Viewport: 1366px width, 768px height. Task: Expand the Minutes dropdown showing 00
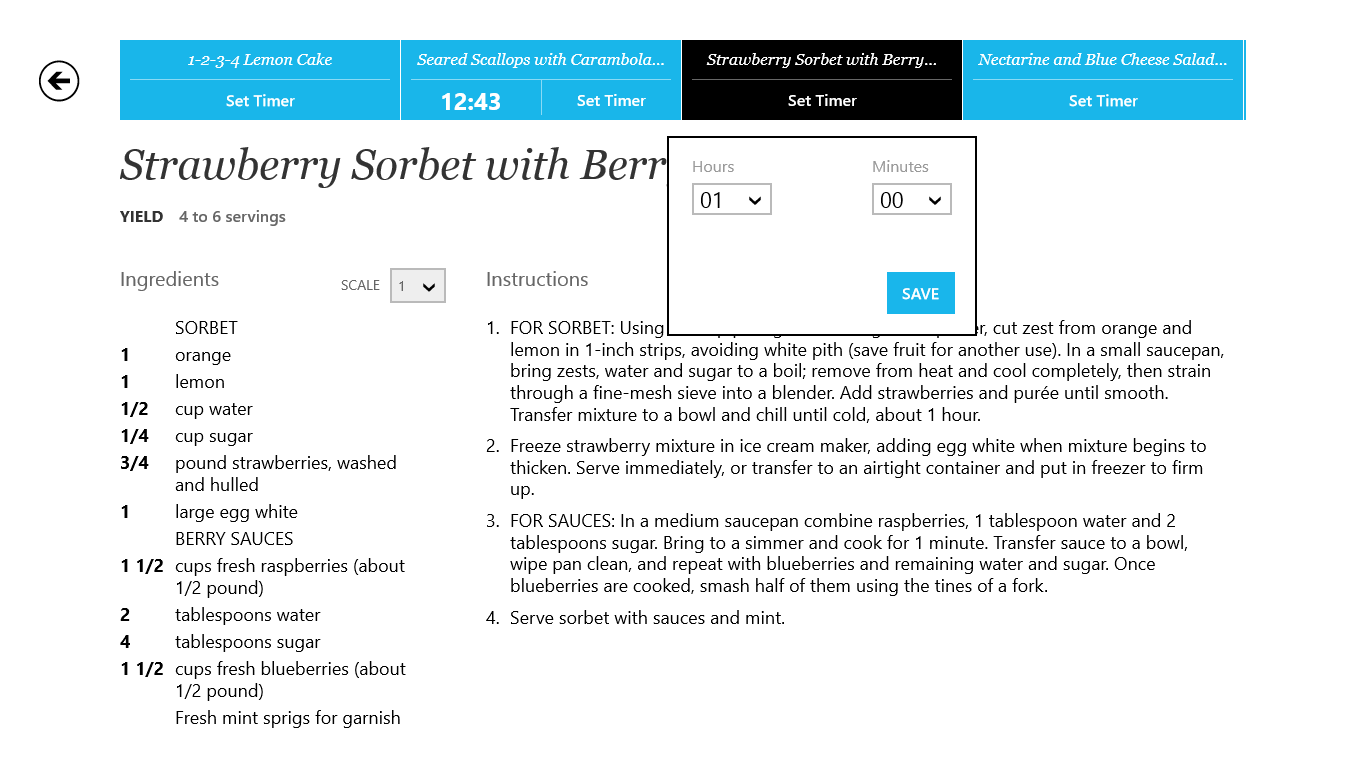[x=911, y=200]
